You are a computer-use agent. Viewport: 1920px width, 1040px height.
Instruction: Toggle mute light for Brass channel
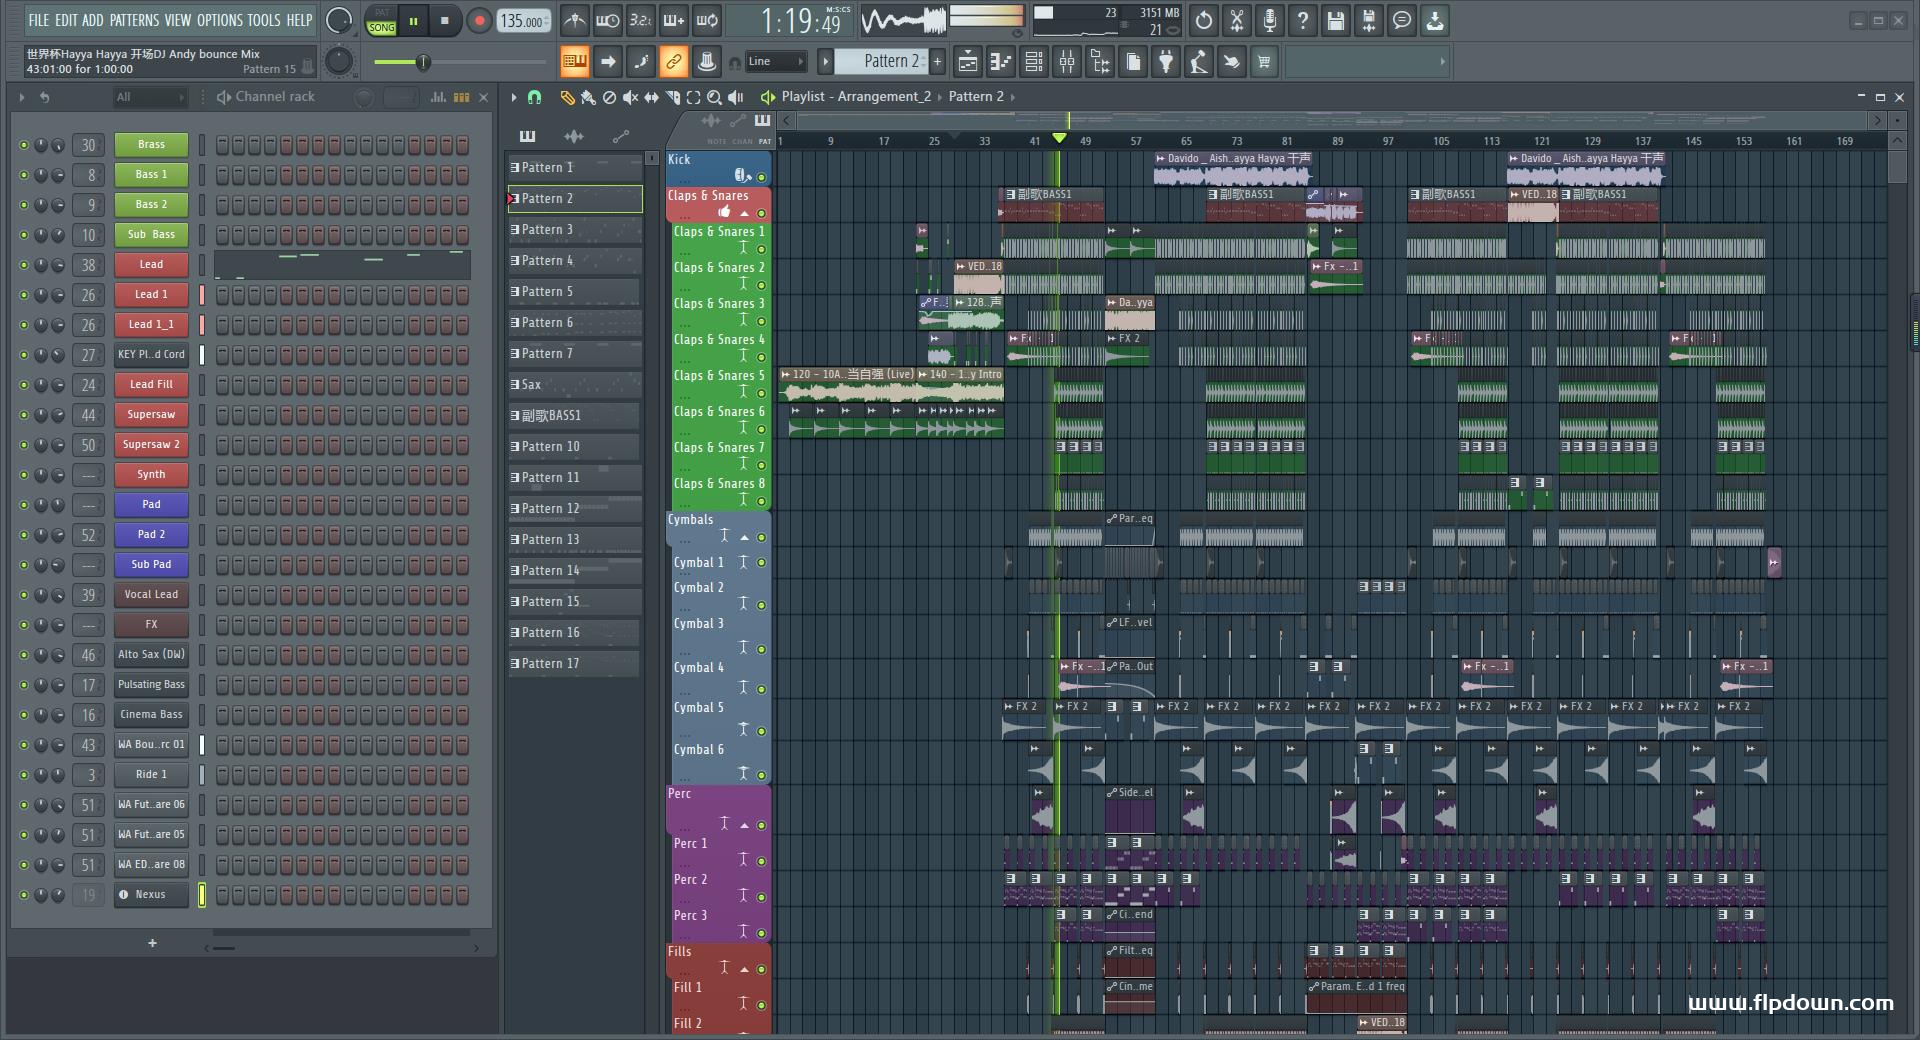(24, 145)
